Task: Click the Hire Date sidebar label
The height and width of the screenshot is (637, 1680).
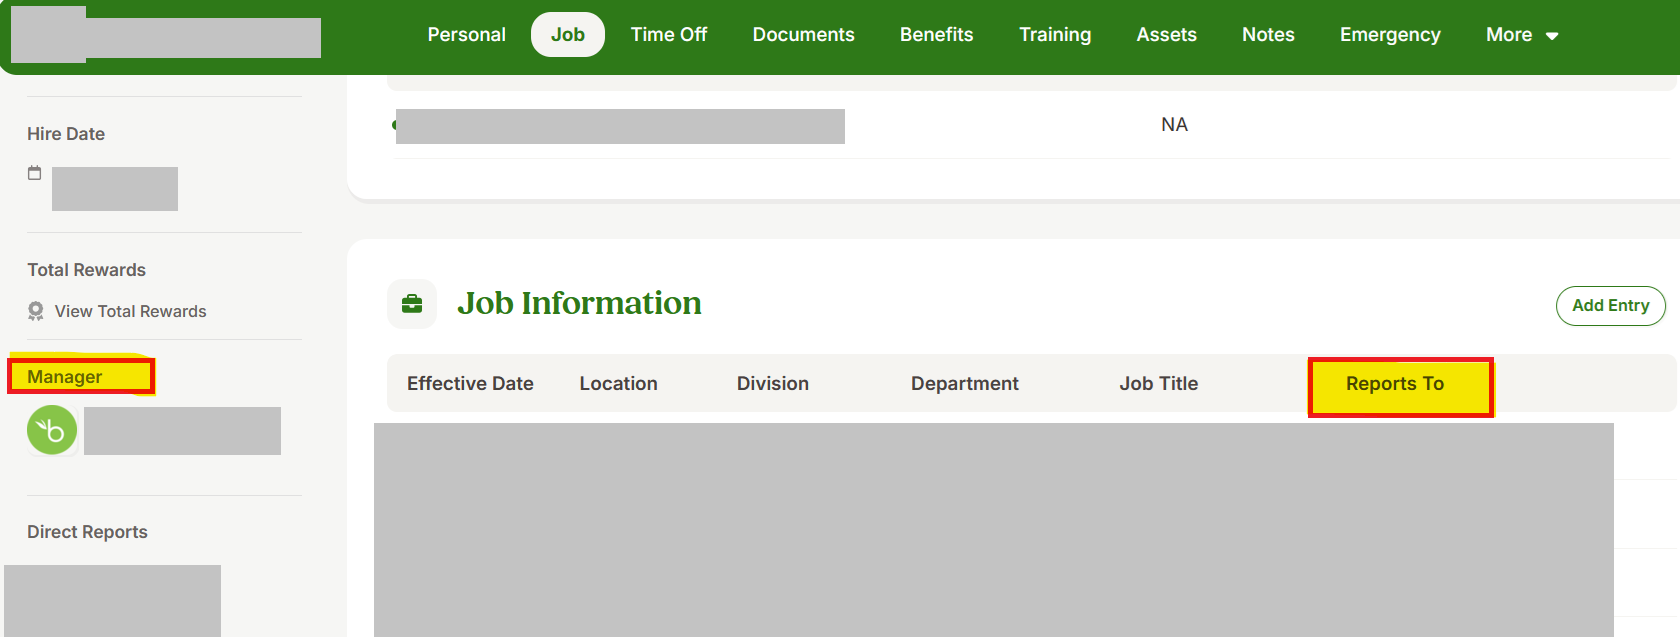Action: (66, 134)
